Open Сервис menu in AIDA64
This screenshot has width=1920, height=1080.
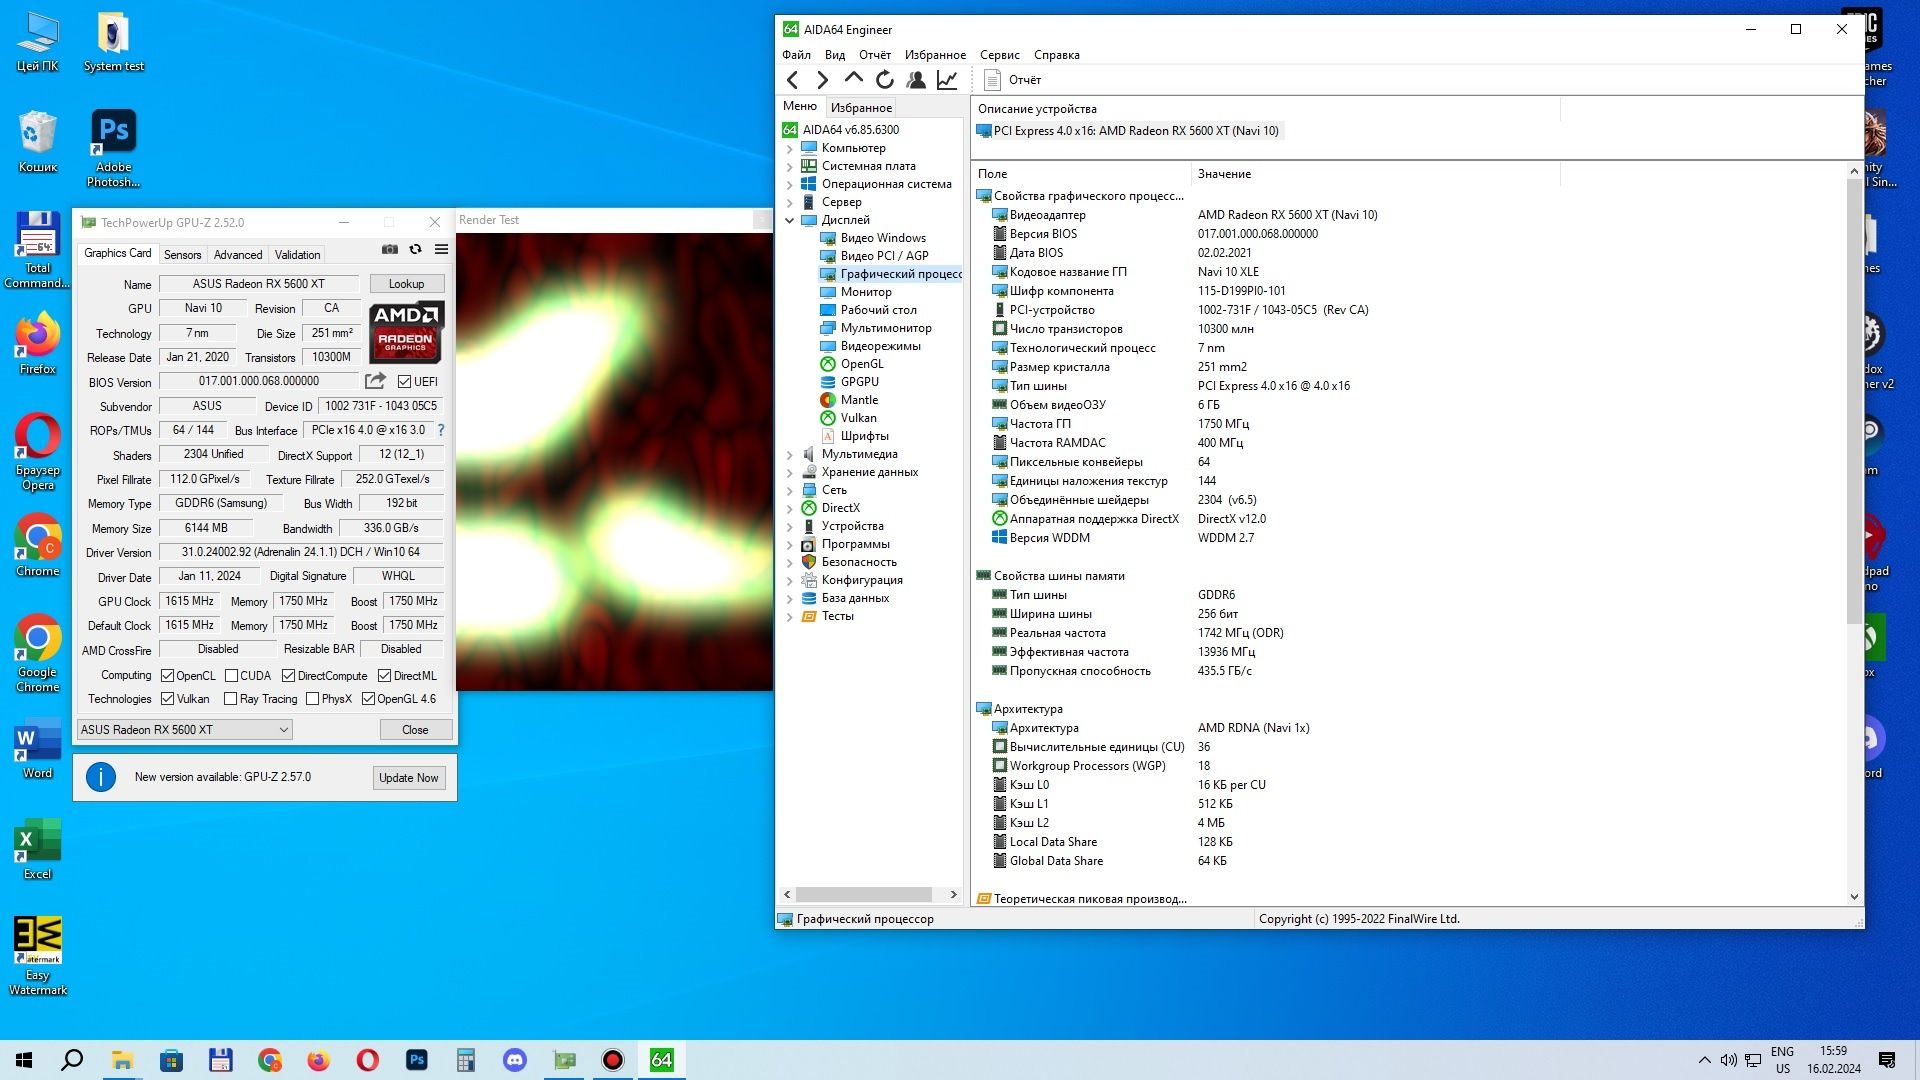[x=999, y=55]
